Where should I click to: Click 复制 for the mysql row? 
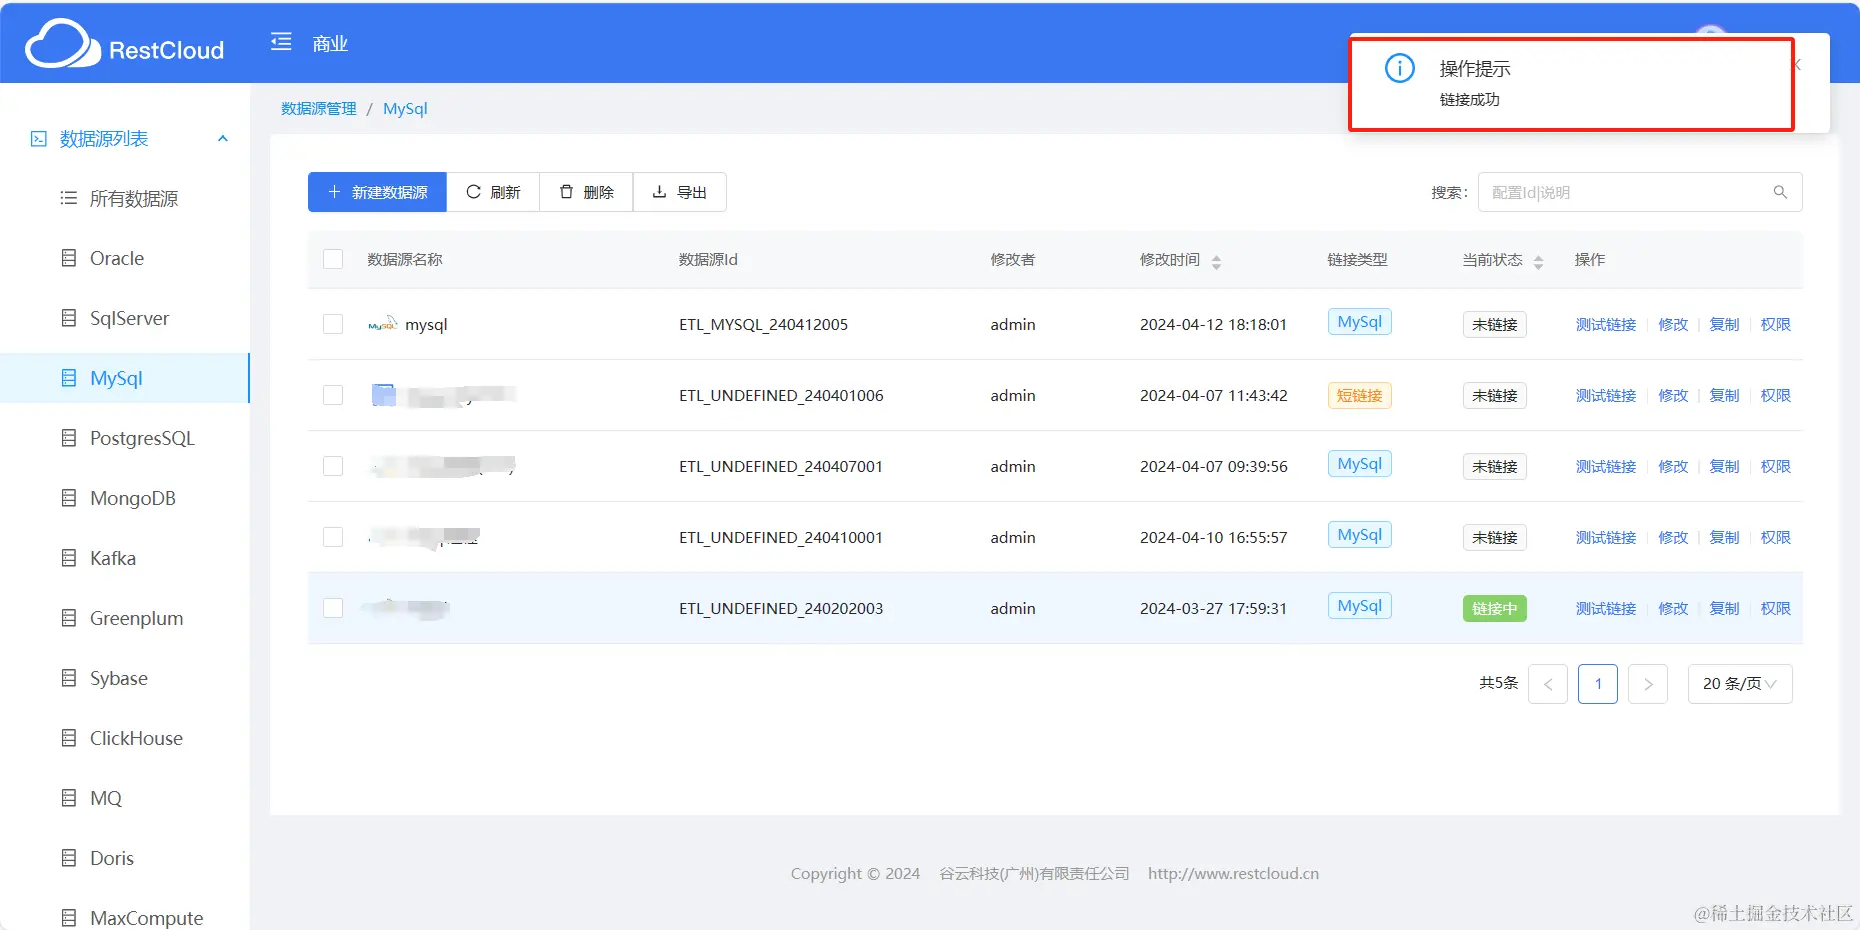1724,324
